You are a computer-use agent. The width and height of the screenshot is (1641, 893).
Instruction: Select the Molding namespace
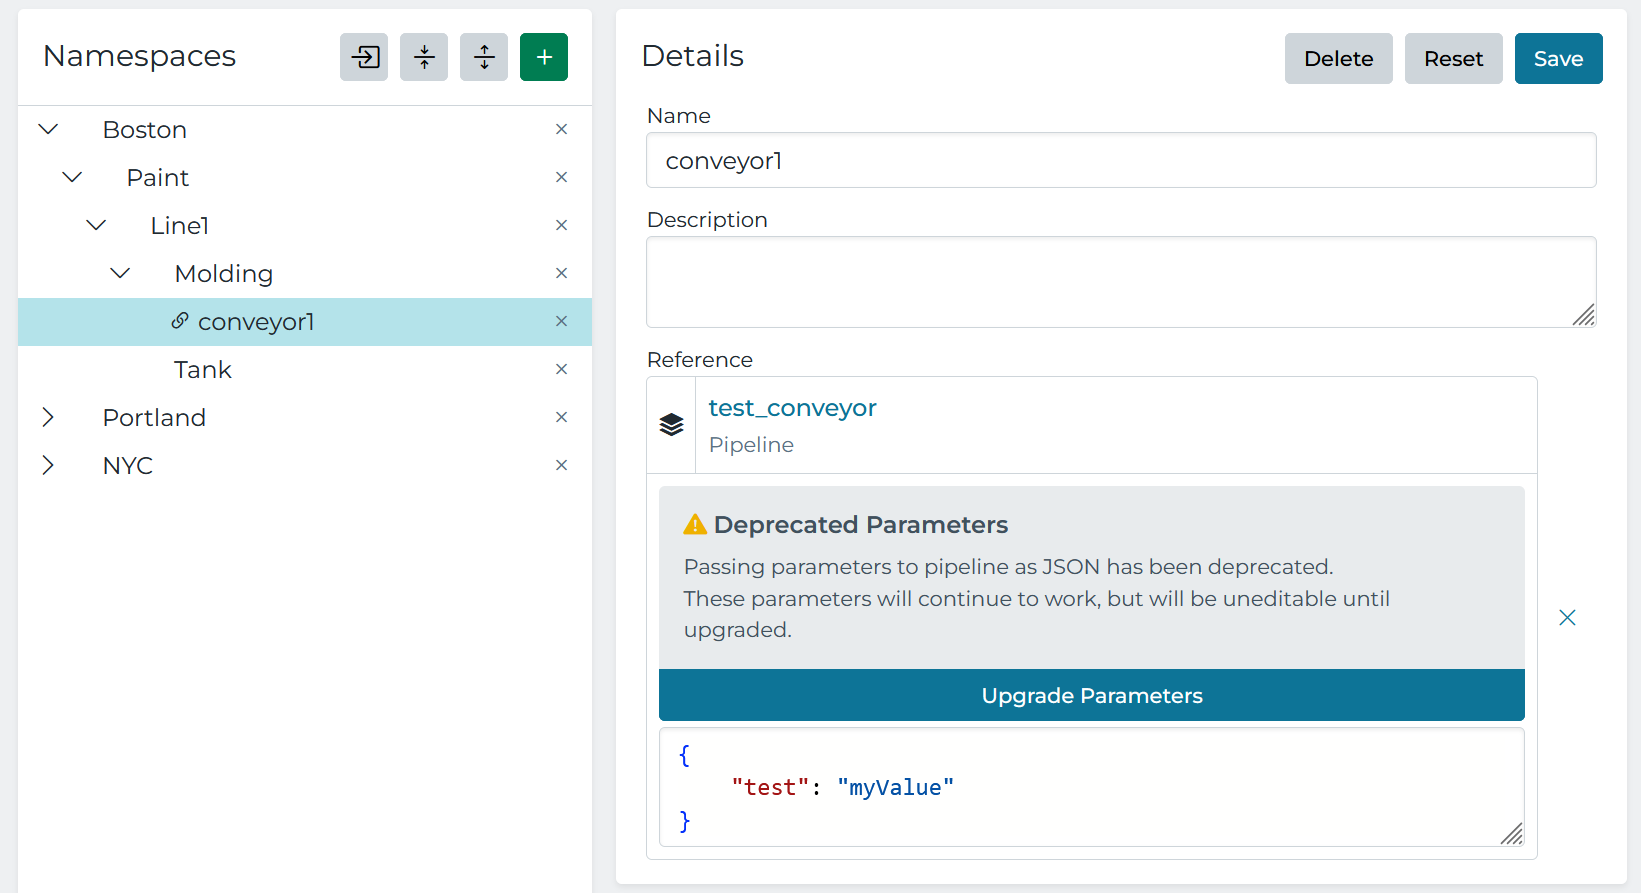224,274
